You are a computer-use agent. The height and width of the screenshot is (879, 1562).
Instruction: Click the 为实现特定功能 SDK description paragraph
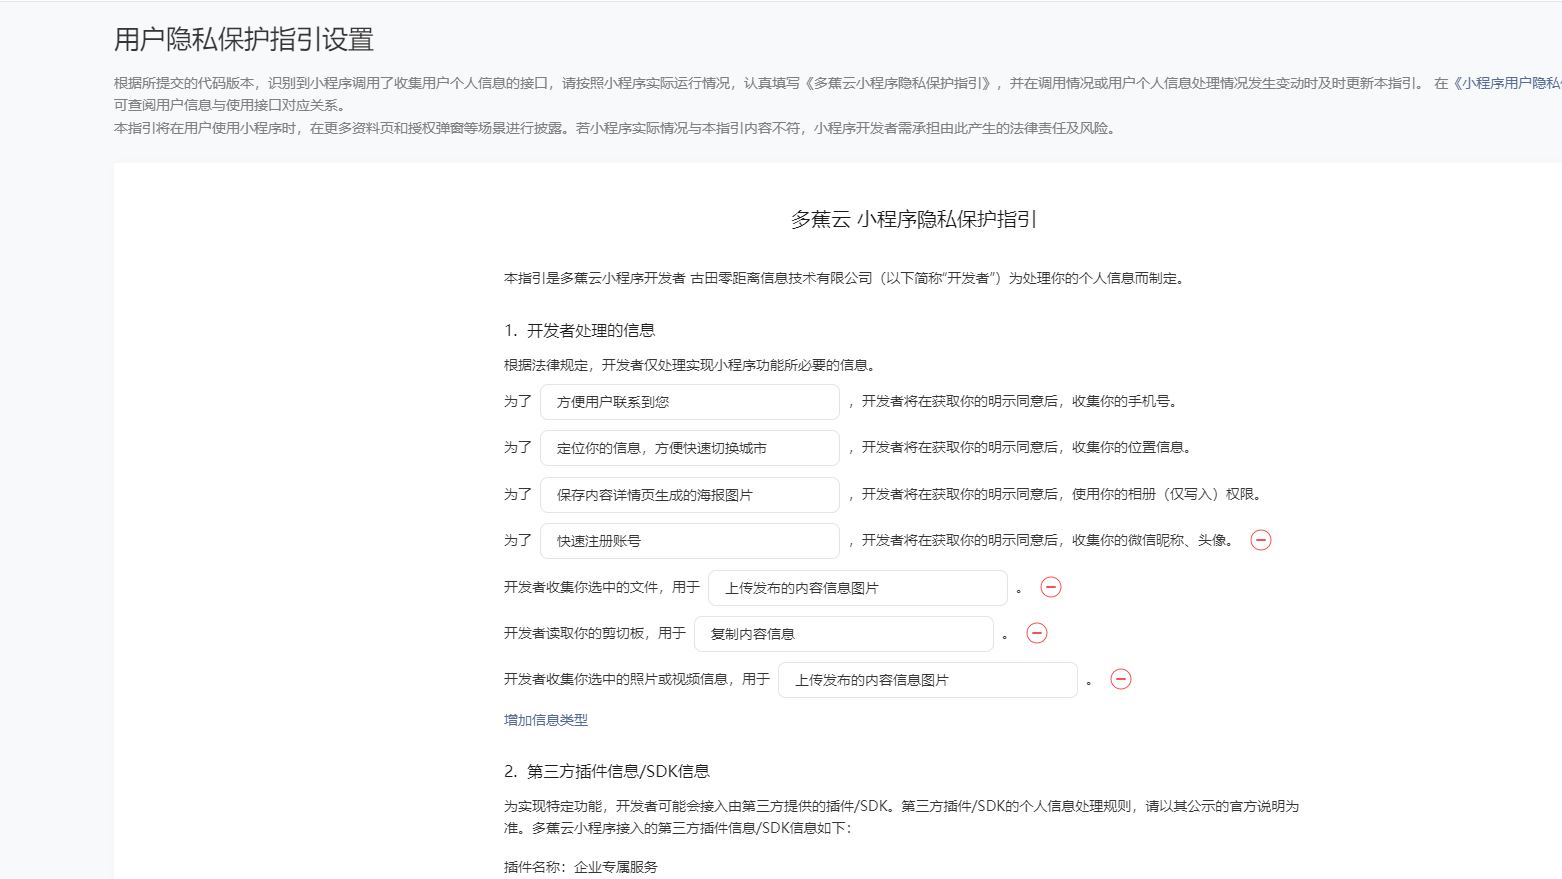pyautogui.click(x=901, y=817)
